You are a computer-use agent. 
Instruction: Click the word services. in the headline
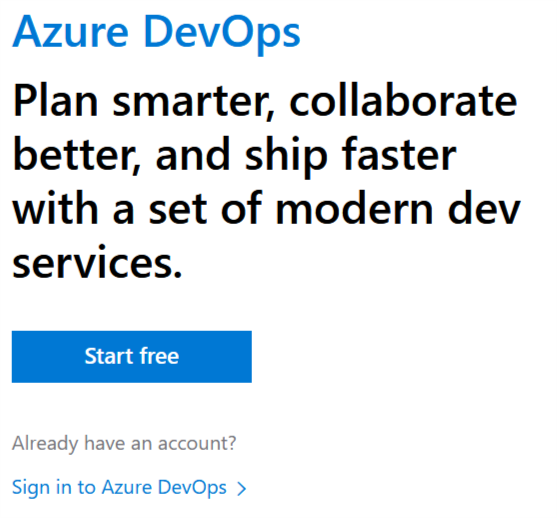[x=97, y=262]
